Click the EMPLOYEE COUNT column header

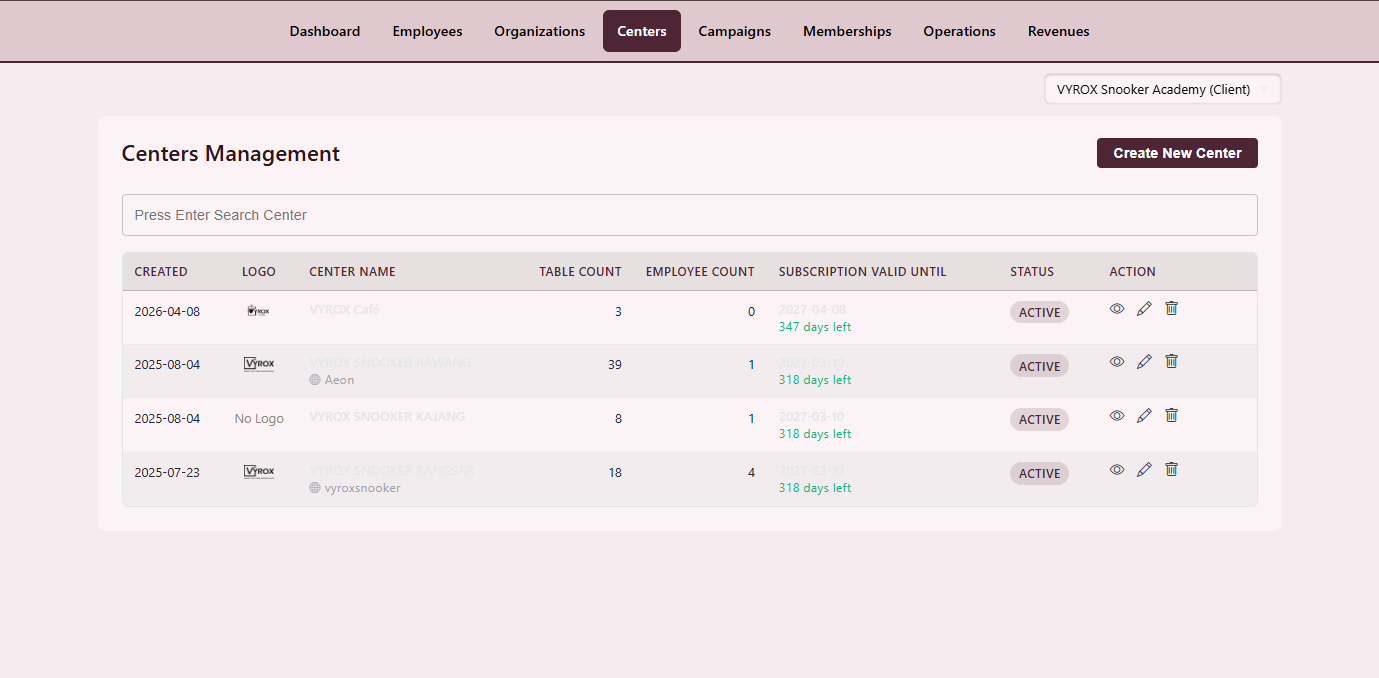click(700, 272)
